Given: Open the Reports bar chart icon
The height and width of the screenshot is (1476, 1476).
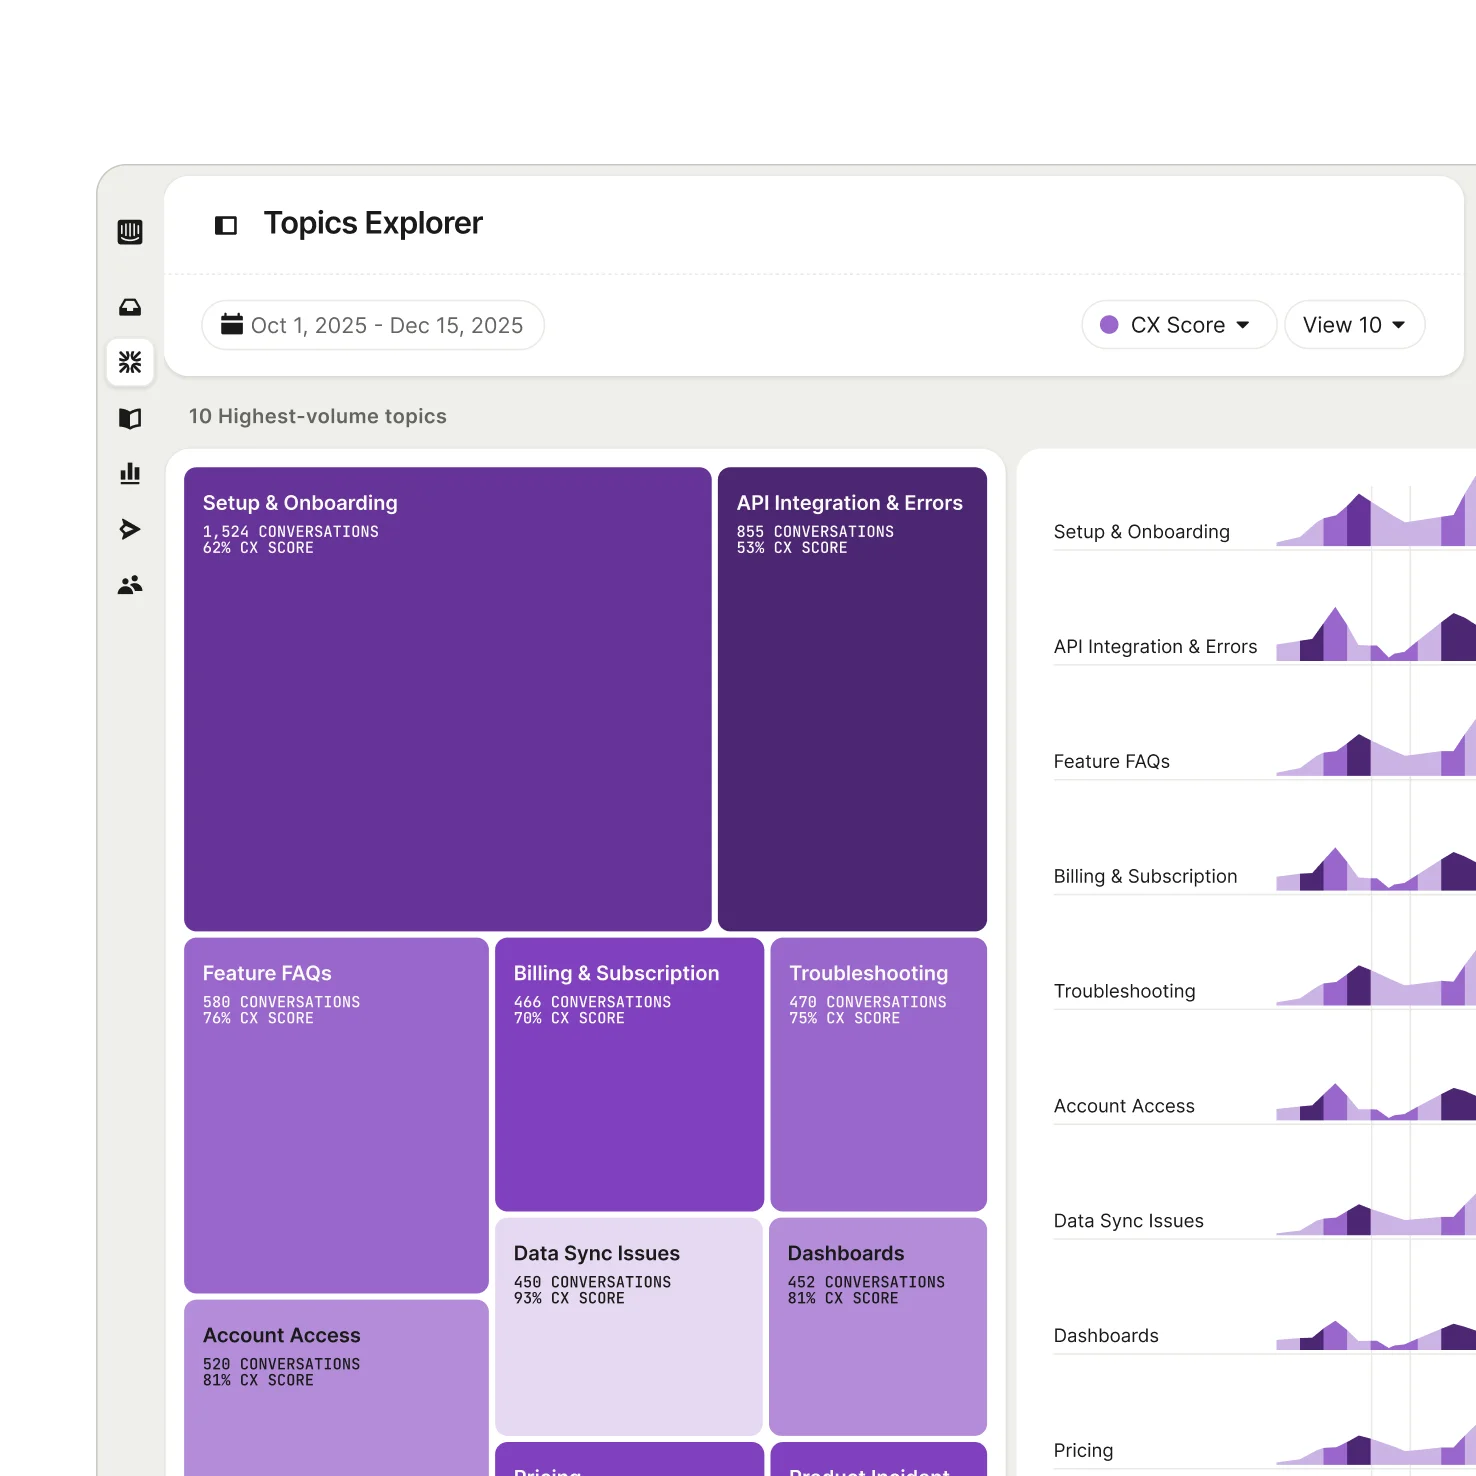Looking at the screenshot, I should tap(130, 474).
